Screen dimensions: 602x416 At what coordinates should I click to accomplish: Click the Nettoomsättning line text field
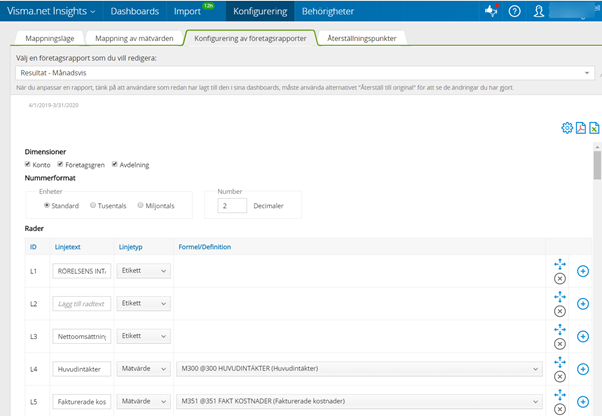click(x=82, y=336)
